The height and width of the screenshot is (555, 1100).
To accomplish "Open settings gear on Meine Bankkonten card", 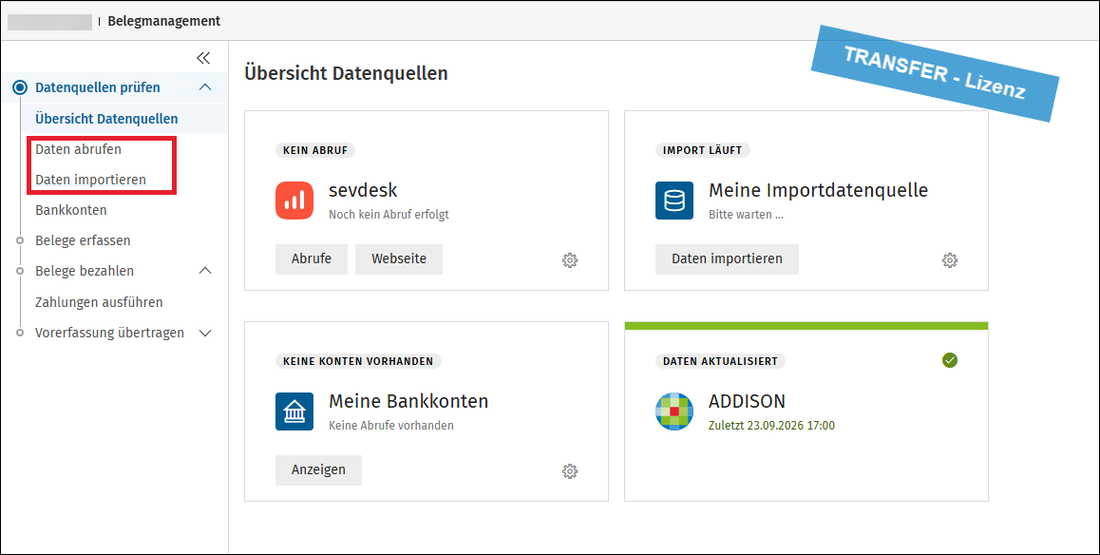I will pyautogui.click(x=570, y=471).
